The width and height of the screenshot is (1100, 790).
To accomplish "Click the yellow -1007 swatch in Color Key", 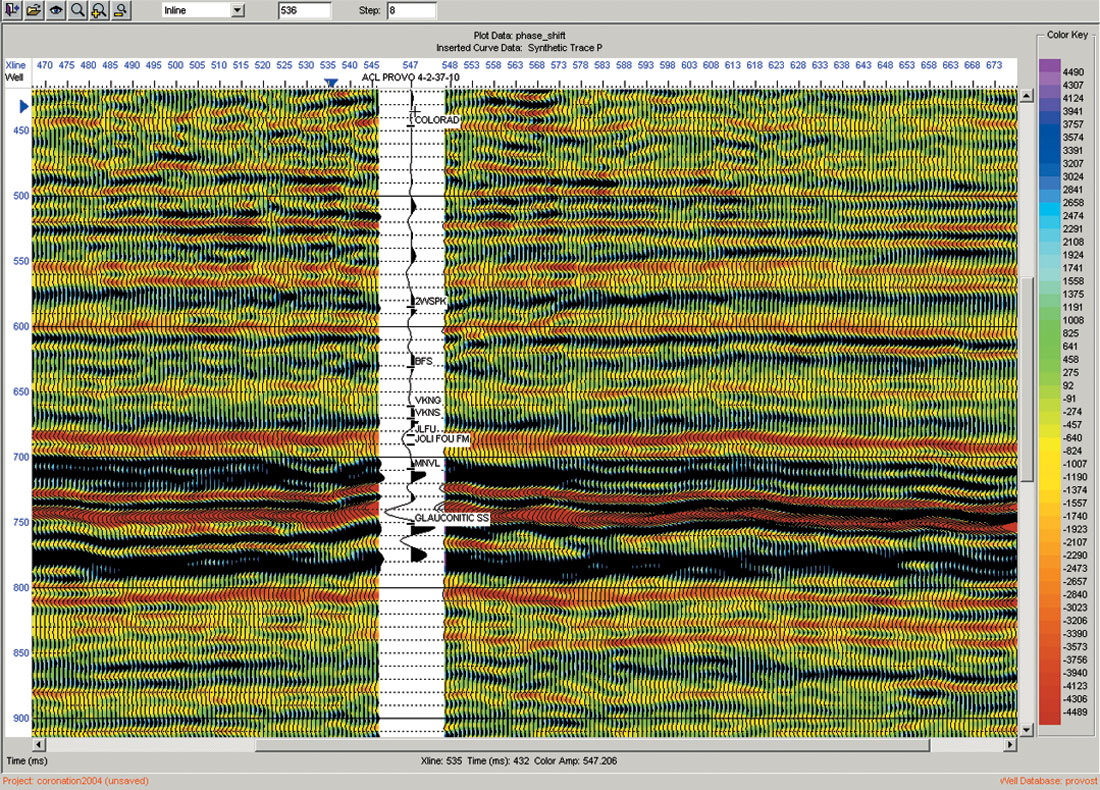I will (1049, 464).
